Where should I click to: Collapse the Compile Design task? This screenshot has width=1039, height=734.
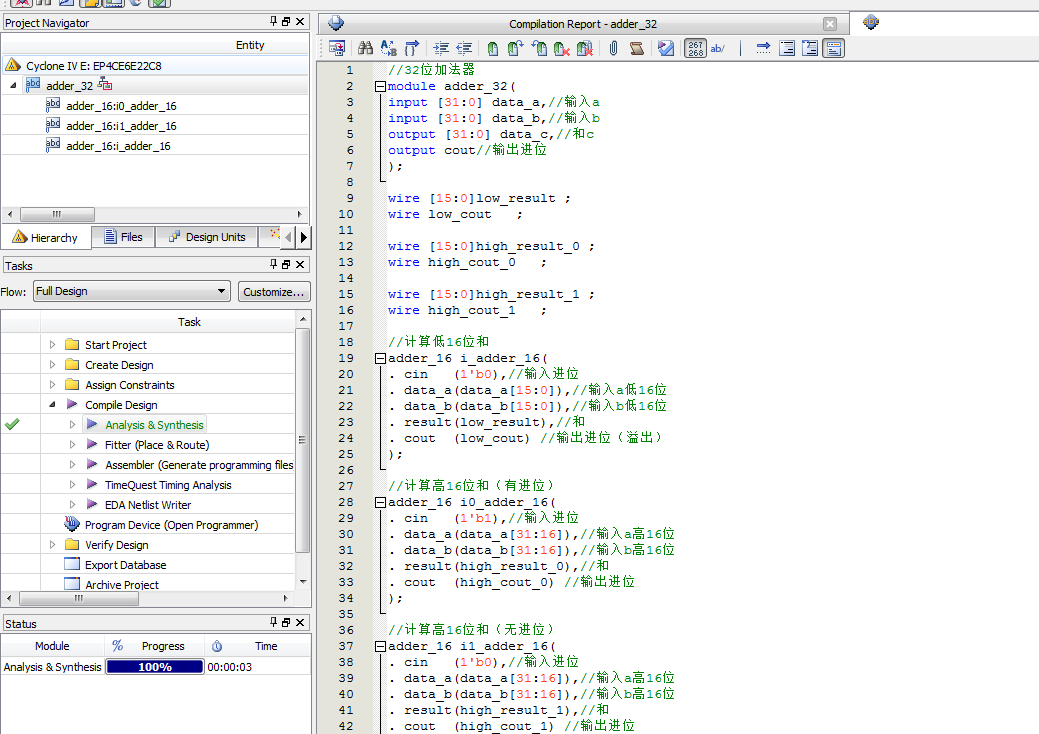pos(52,404)
